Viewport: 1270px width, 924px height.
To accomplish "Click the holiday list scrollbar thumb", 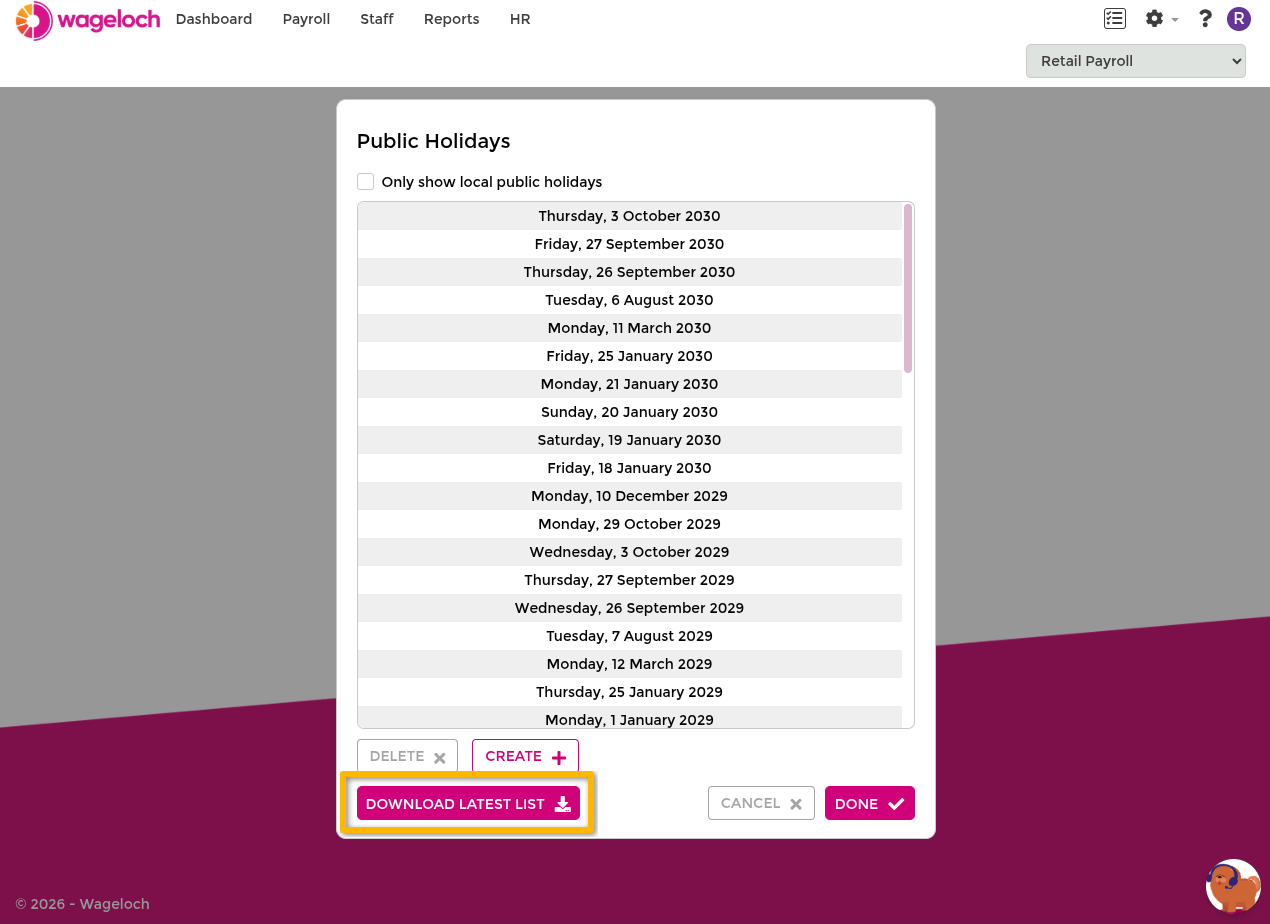I will tap(908, 288).
